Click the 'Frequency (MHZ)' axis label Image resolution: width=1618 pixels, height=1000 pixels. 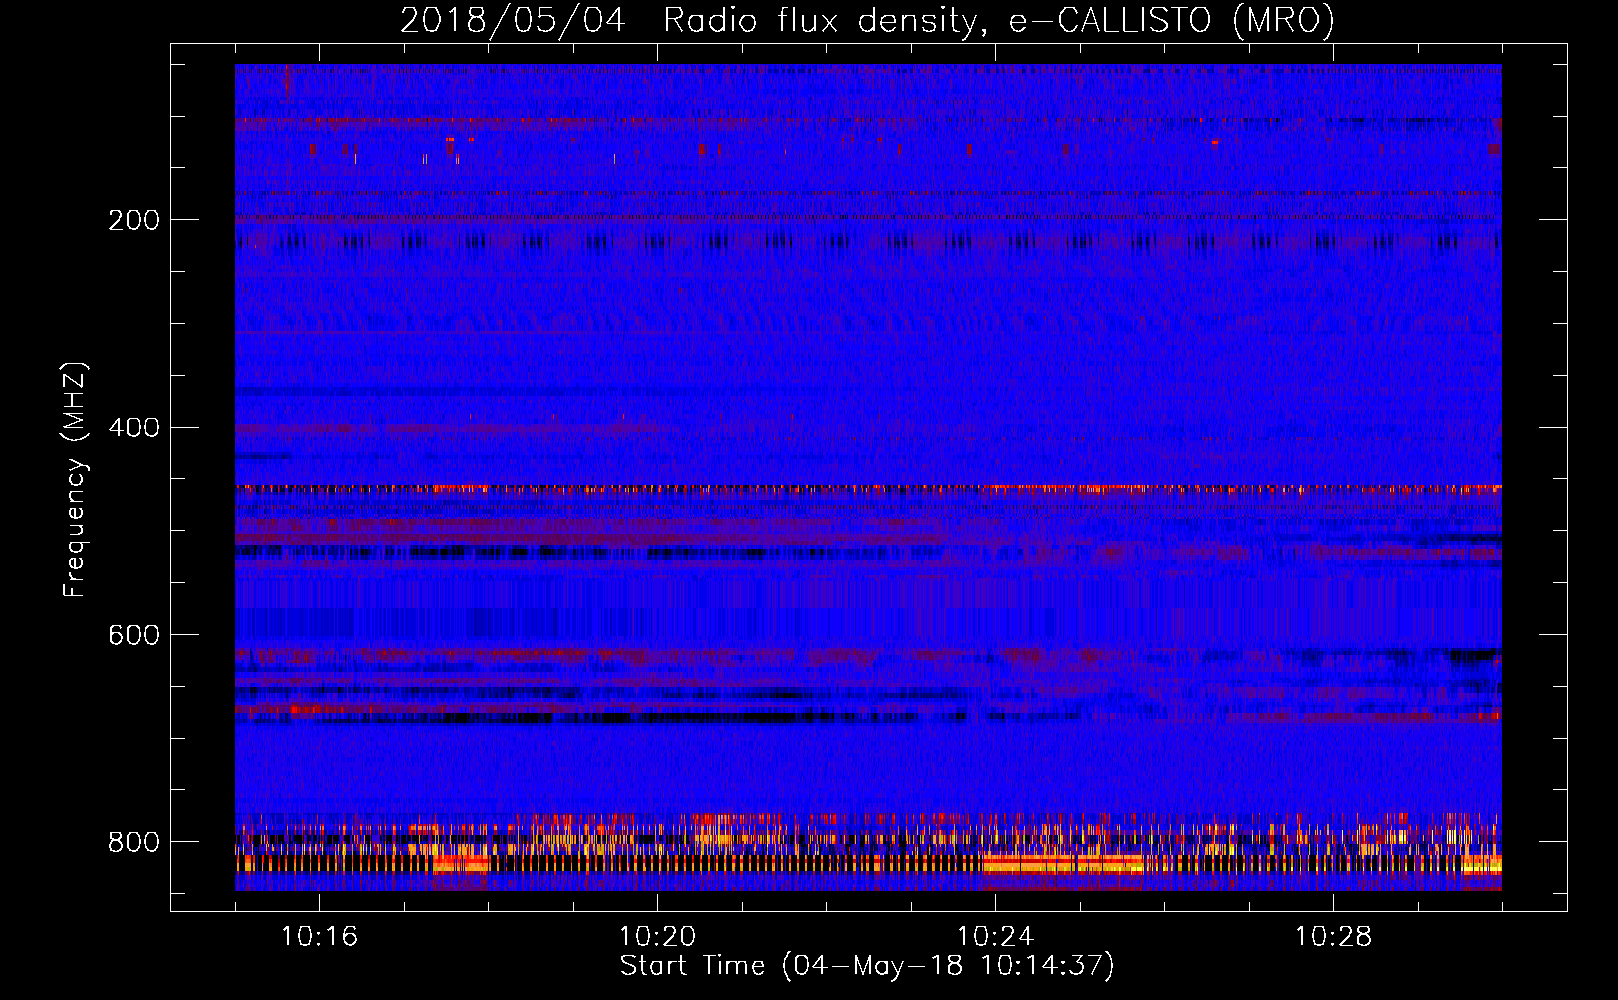point(75,480)
